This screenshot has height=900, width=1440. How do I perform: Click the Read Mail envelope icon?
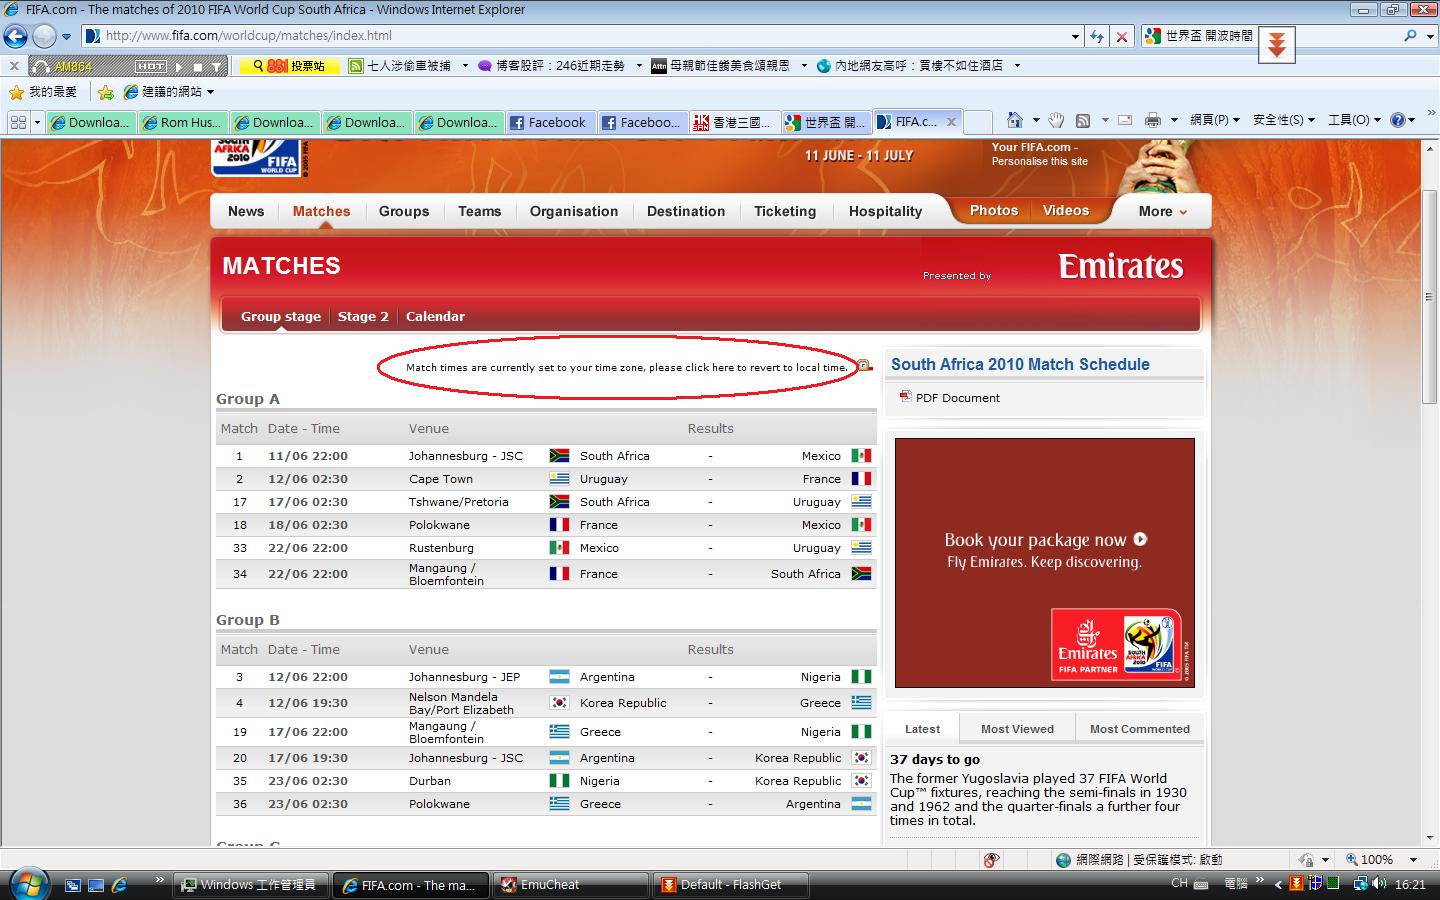(x=1125, y=120)
